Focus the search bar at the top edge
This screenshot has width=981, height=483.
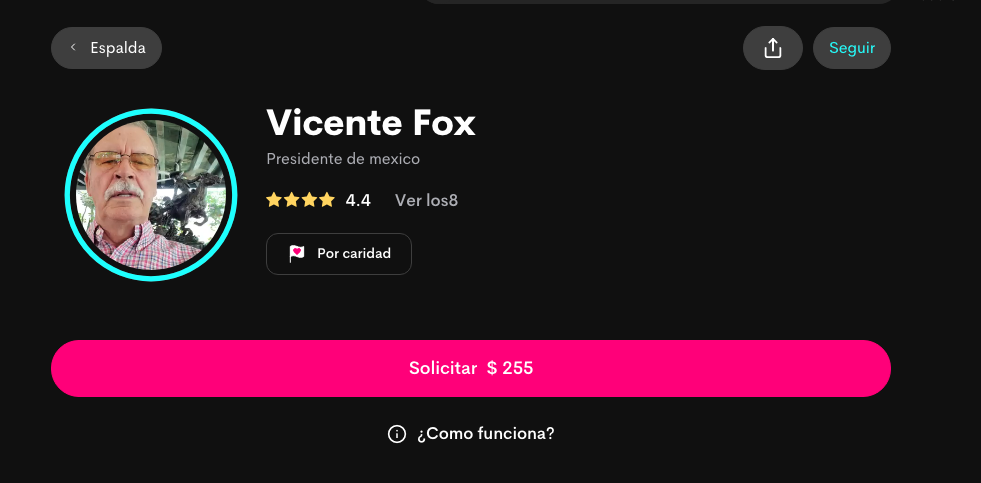[660, 2]
